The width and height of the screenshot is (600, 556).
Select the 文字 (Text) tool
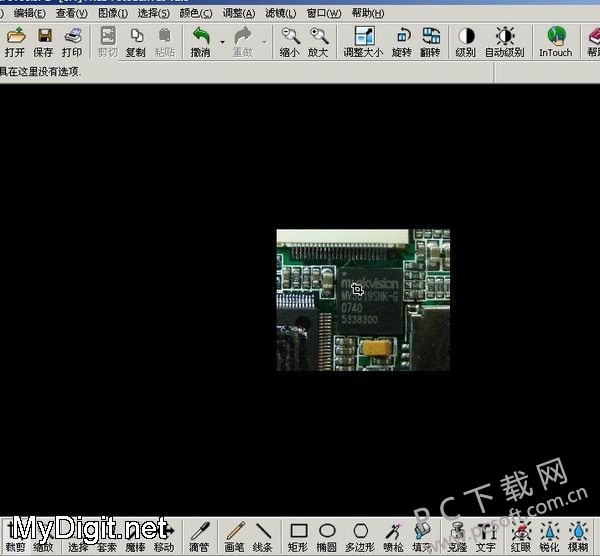(486, 531)
